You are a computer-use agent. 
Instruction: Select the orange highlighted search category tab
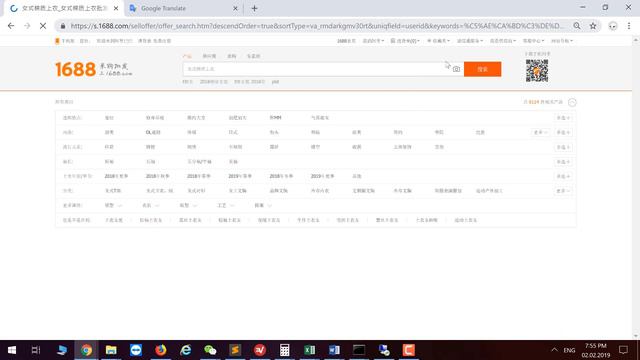[x=187, y=56]
